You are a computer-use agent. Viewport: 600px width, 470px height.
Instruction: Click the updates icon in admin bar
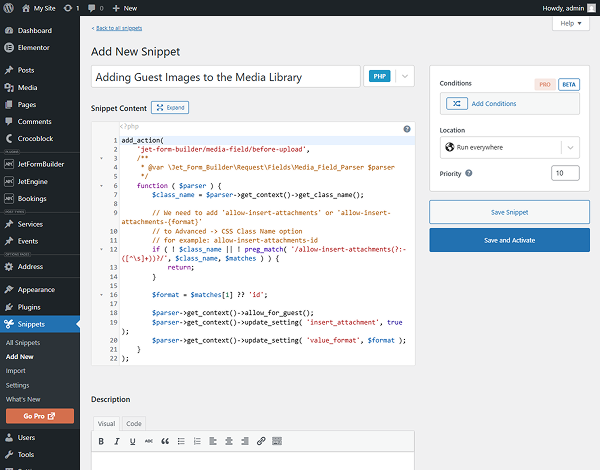(68, 8)
